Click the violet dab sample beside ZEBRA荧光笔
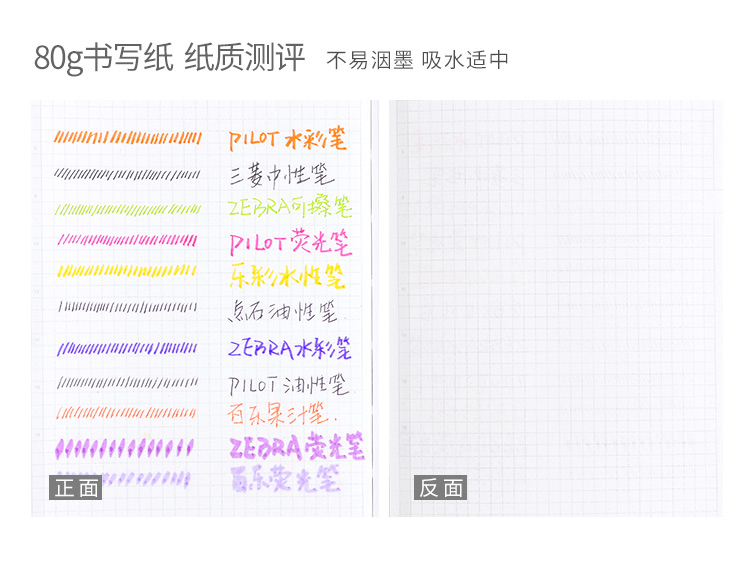This screenshot has height=569, width=750. pos(124,449)
